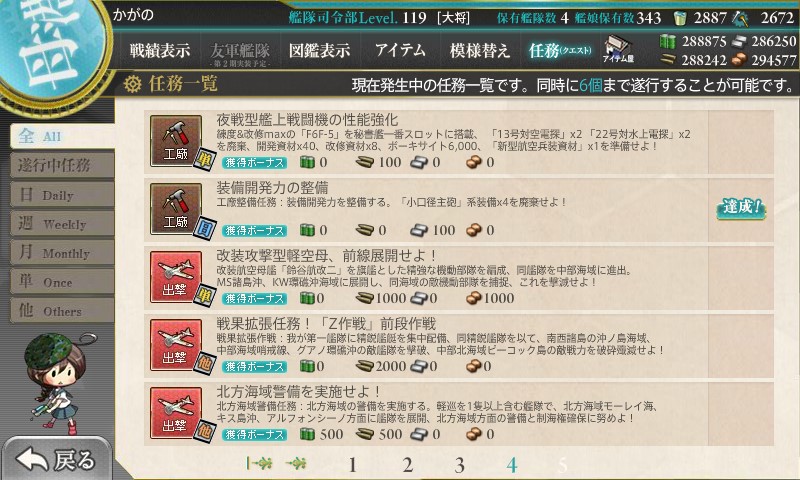Image resolution: width=800 pixels, height=480 pixels.
Task: Click the 出撃 icon of 戦果拡張任務 Z作戦 quest
Action: 176,345
